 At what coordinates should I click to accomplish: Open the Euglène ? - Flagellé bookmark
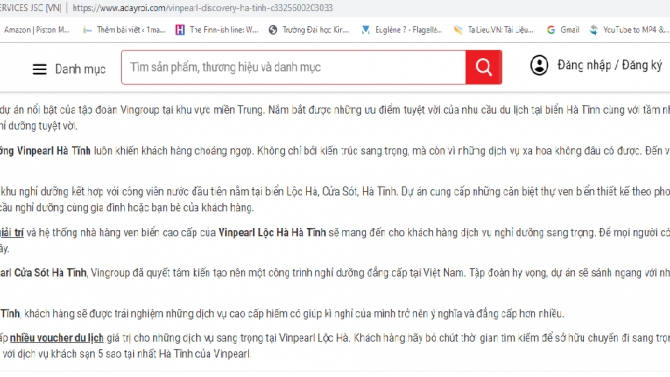(x=401, y=30)
